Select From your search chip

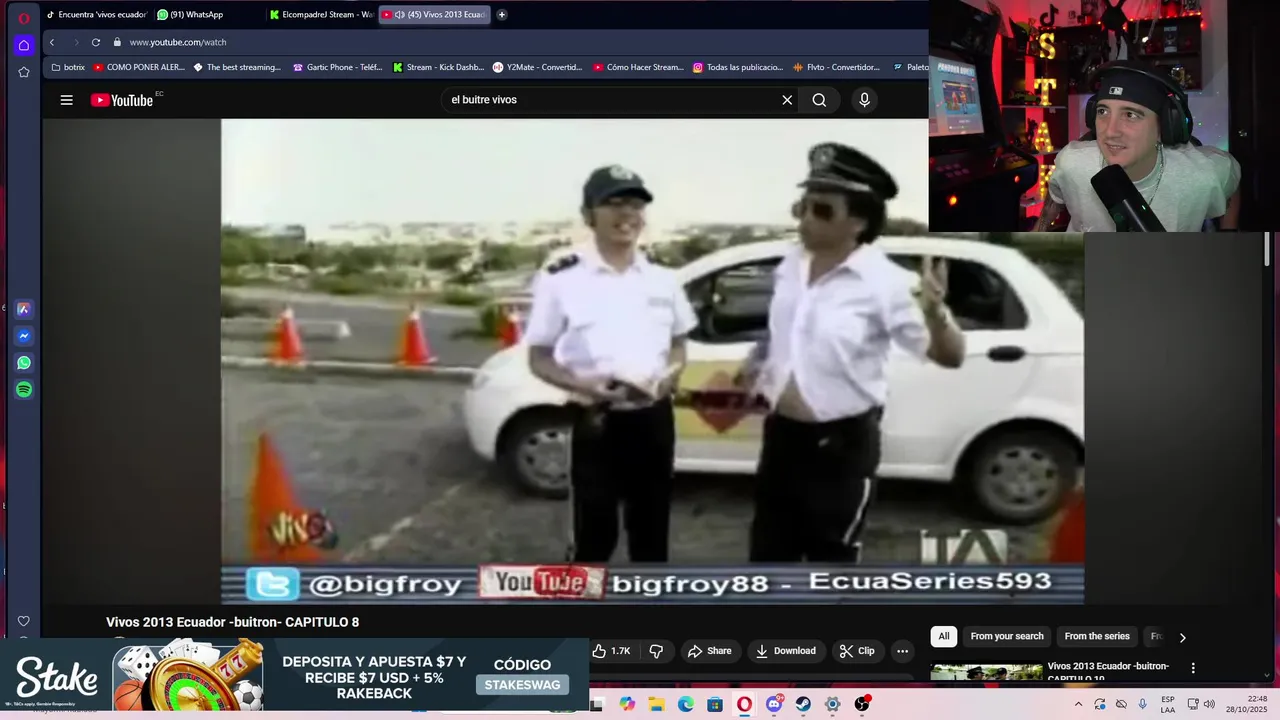point(1007,636)
